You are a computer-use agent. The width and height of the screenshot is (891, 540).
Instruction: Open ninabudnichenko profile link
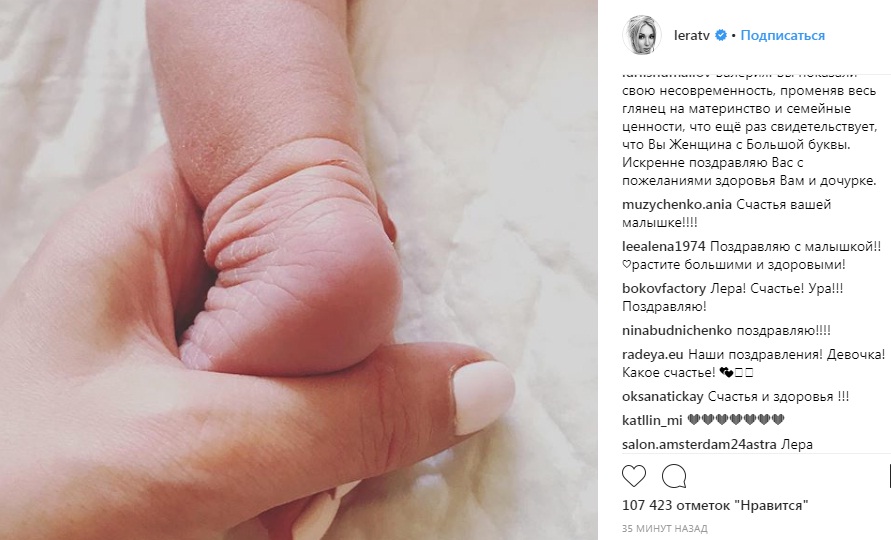677,330
